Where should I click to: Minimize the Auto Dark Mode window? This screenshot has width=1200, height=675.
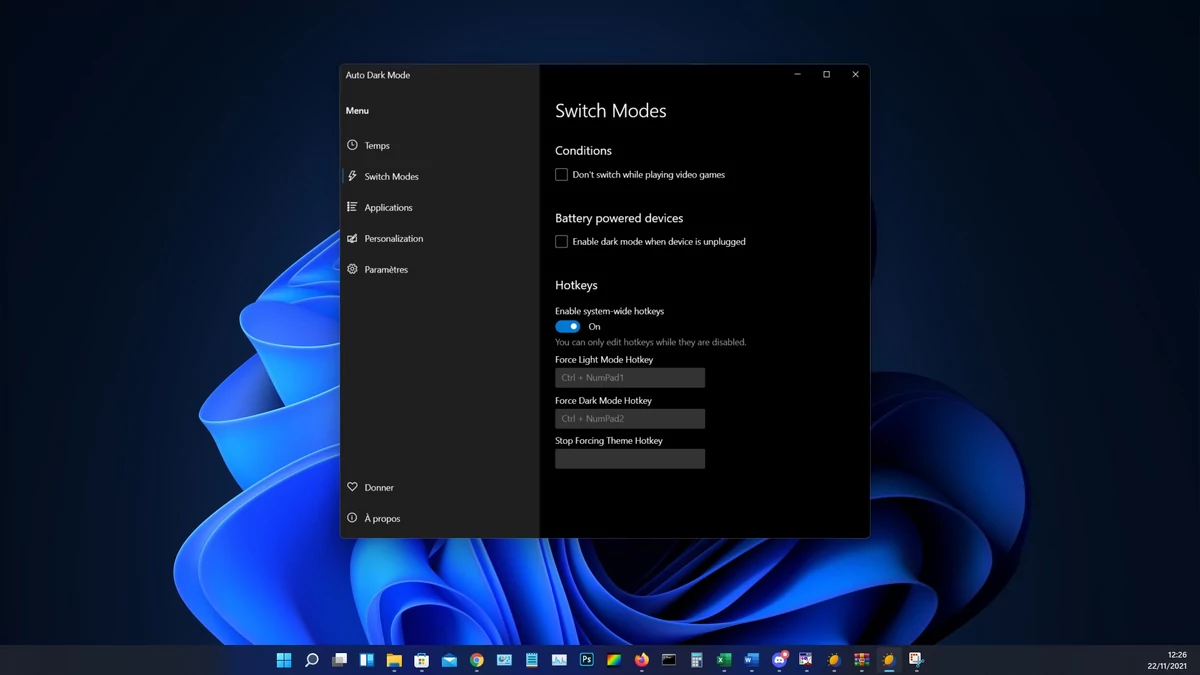click(x=797, y=75)
